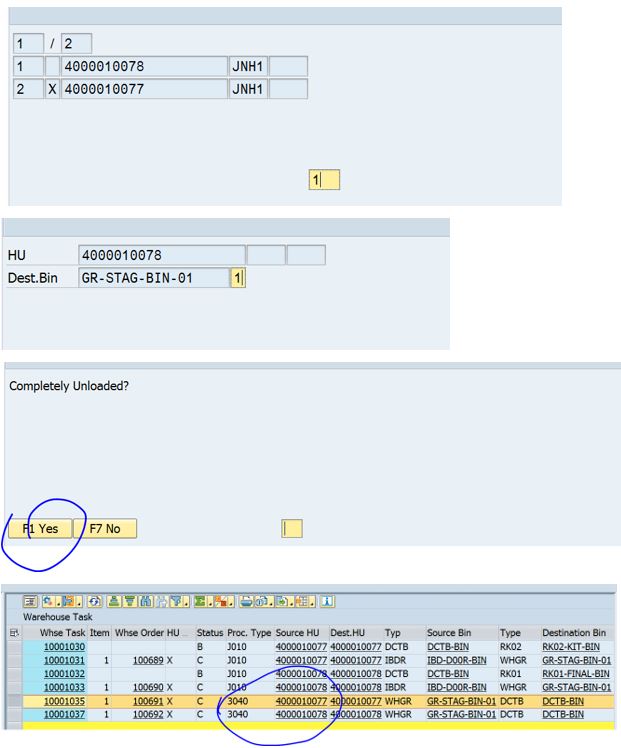Select the row of warehouse task 10001030
Image resolution: width=621 pixels, height=748 pixels.
(x=13, y=647)
